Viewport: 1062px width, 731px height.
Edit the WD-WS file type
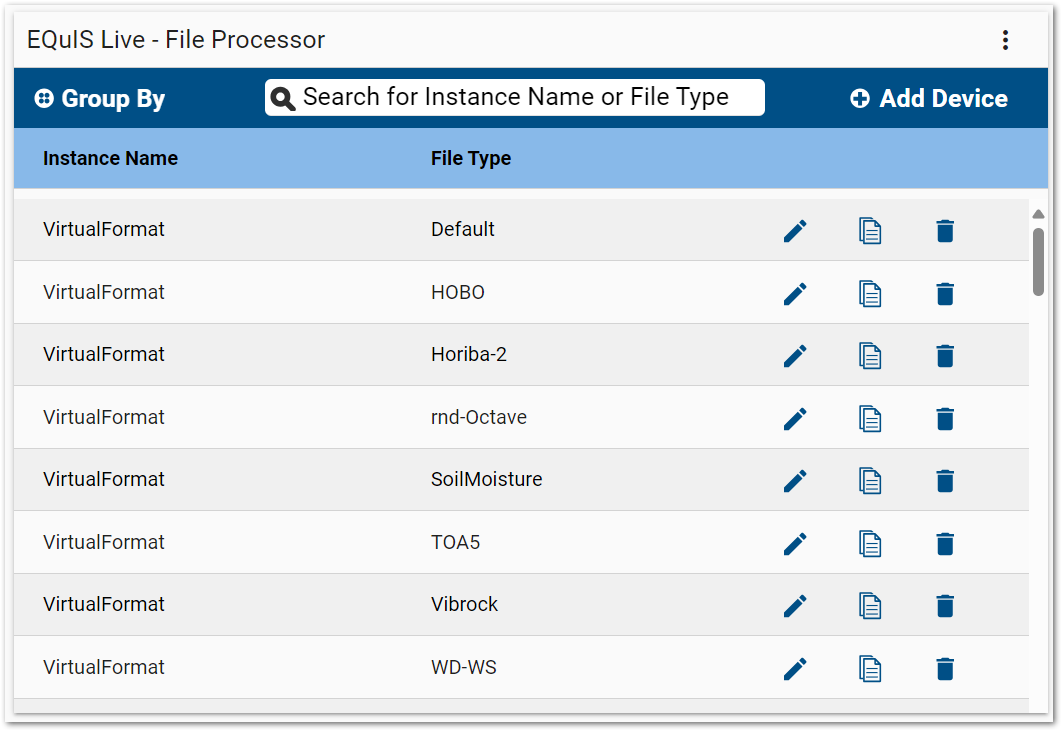coord(795,668)
